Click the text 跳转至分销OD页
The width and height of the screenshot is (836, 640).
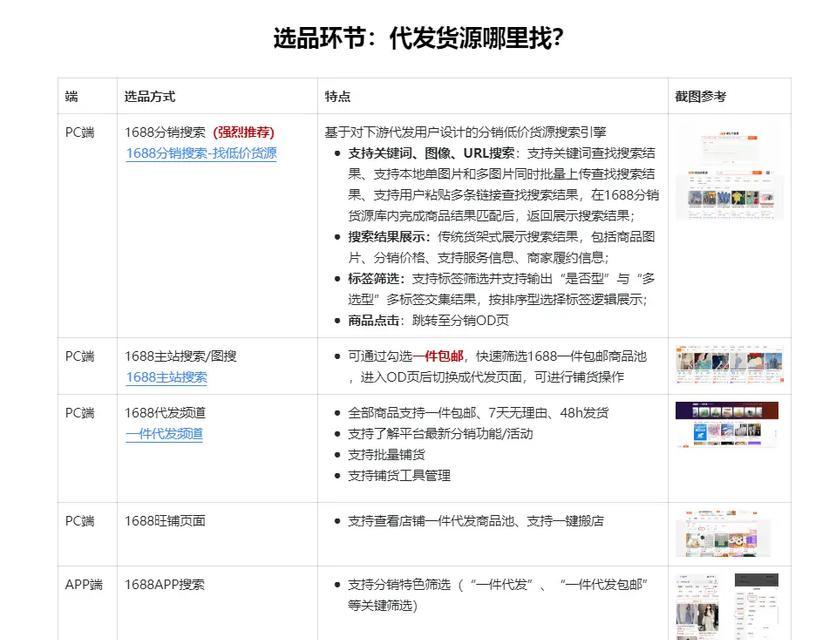(x=461, y=321)
